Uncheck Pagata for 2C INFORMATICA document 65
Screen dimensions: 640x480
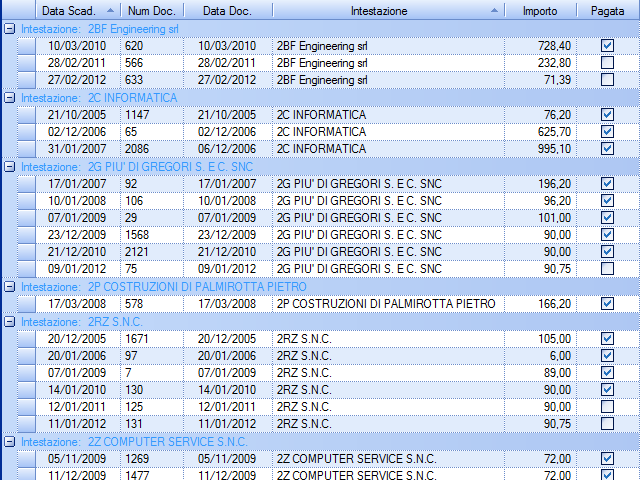[x=607, y=132]
